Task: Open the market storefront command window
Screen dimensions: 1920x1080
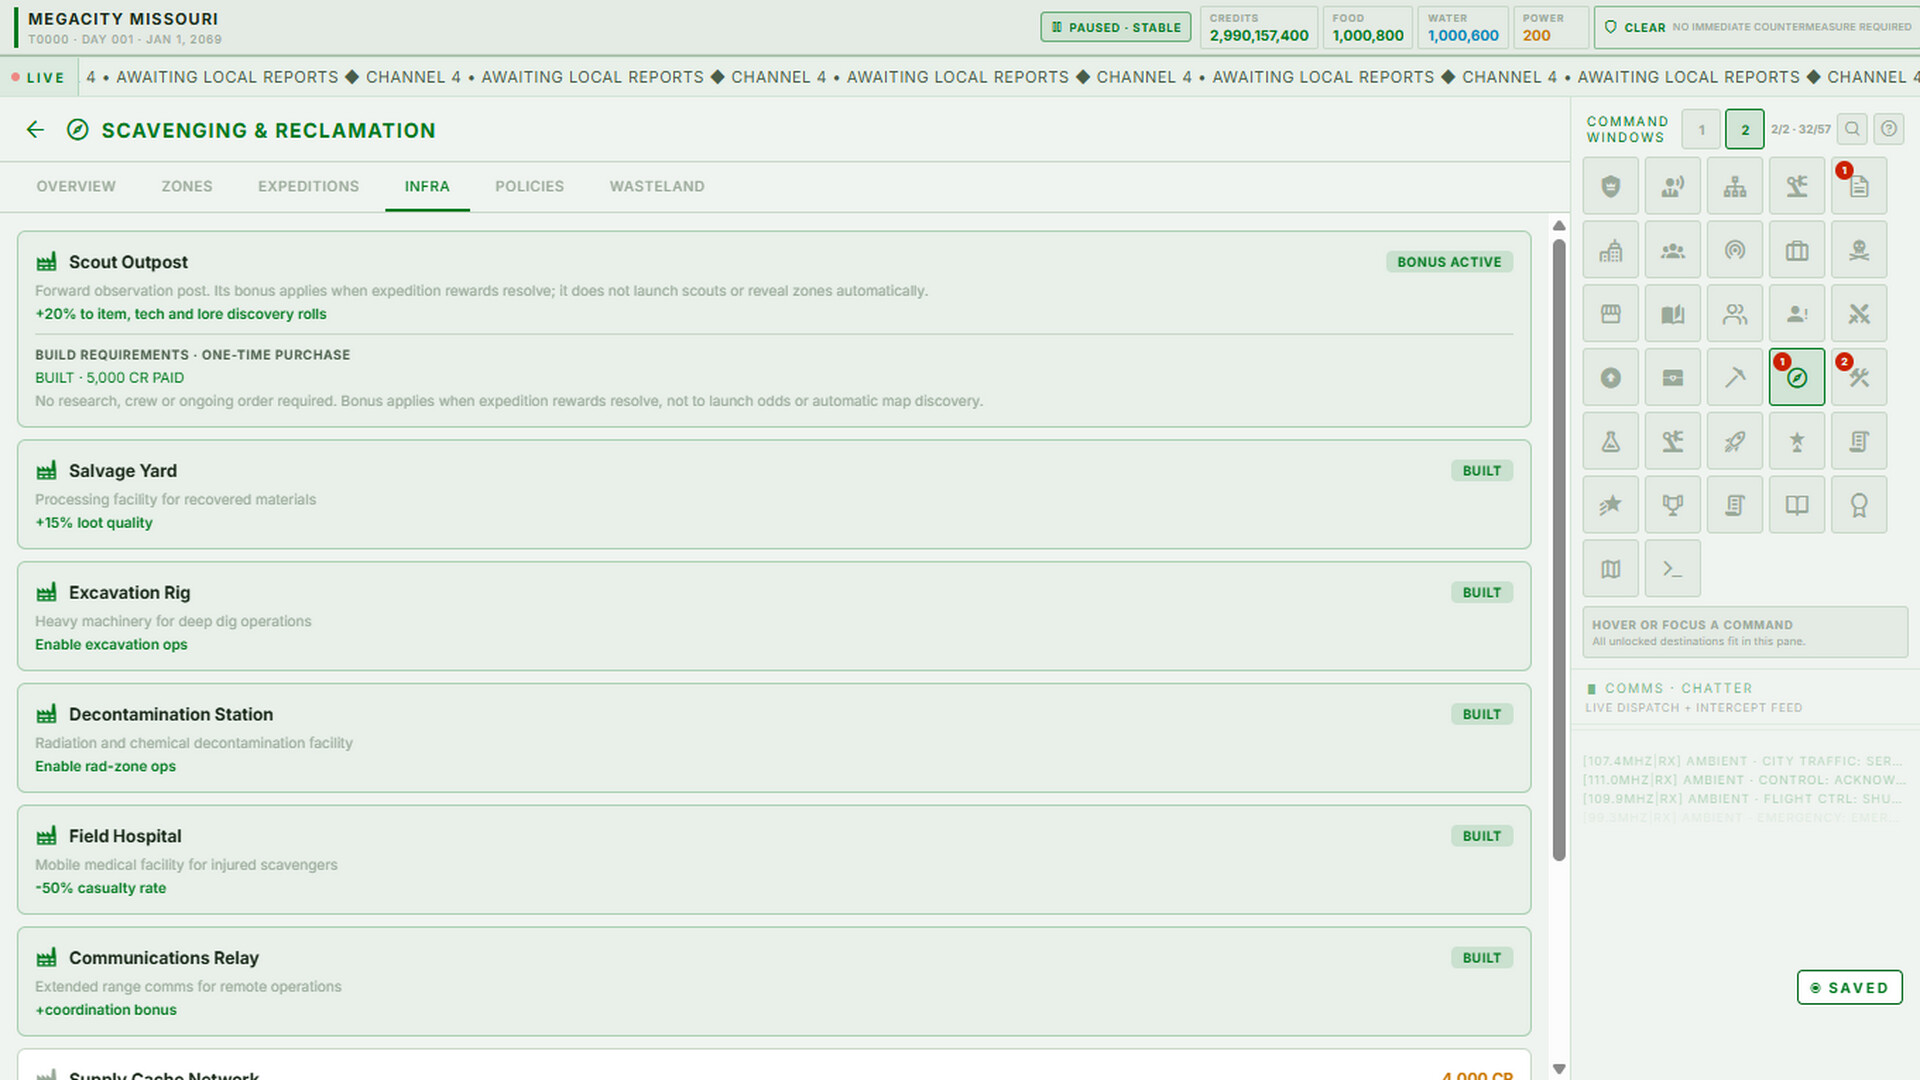Action: 1610,314
